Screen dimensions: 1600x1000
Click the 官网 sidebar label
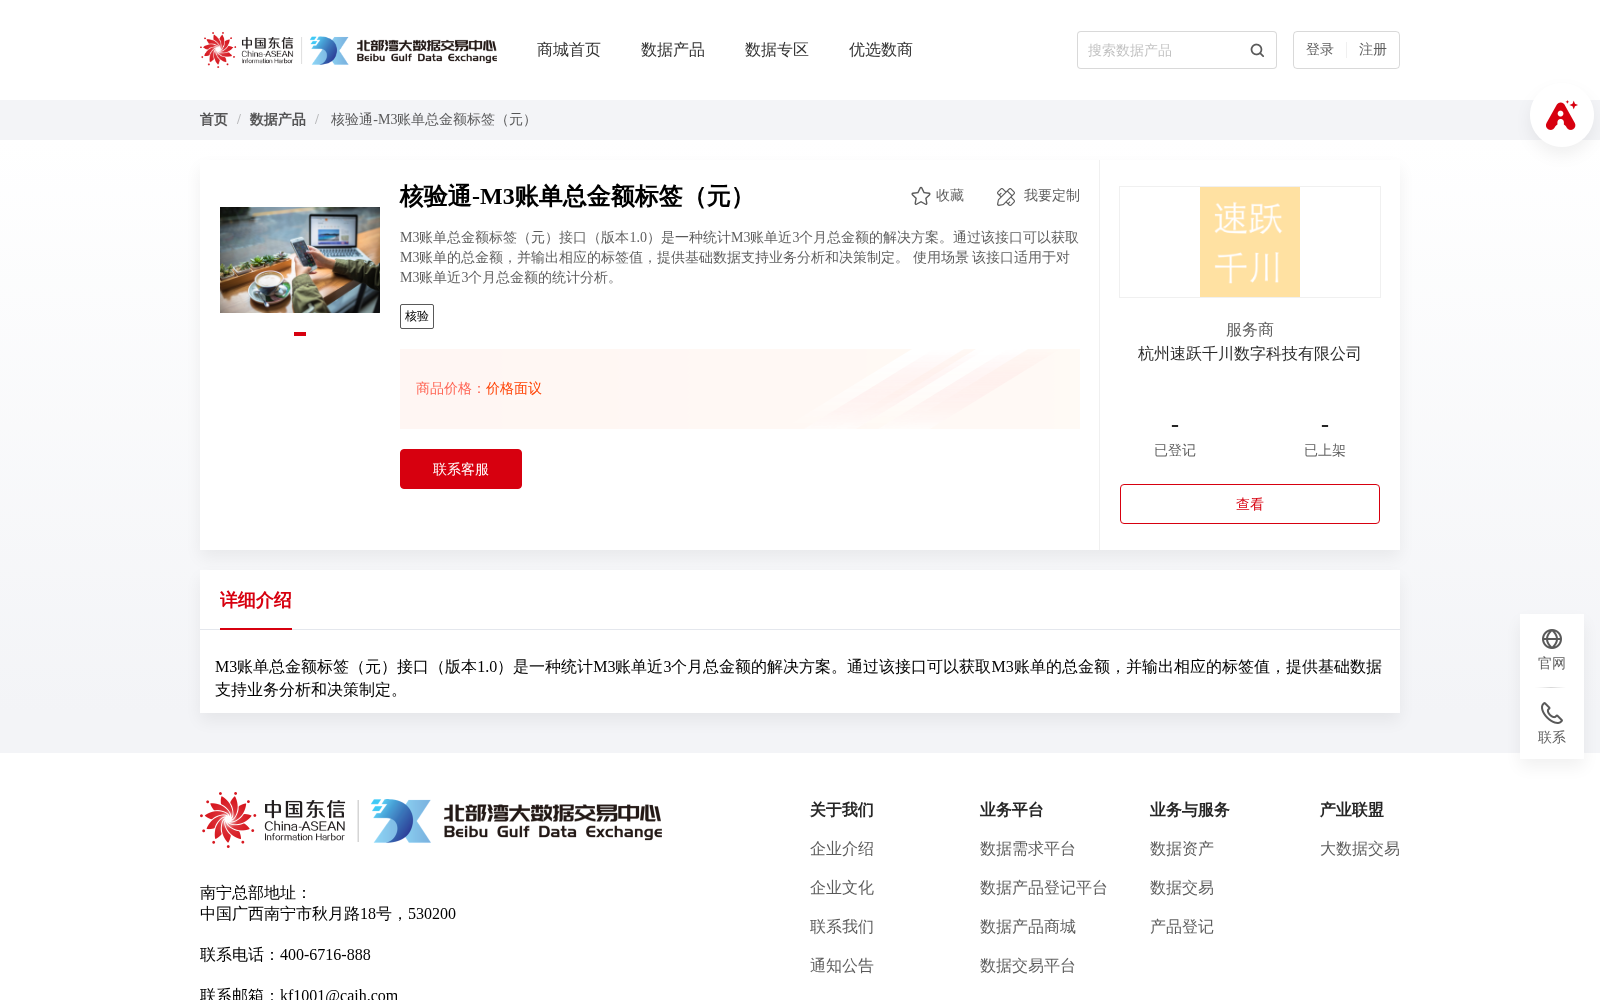[x=1552, y=664]
